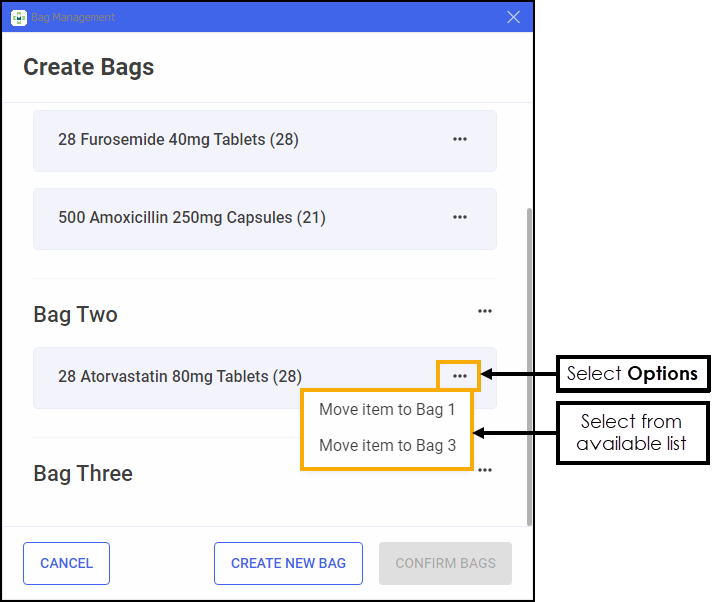Click the Bag Three section heading
The height and width of the screenshot is (602, 713).
tap(83, 473)
